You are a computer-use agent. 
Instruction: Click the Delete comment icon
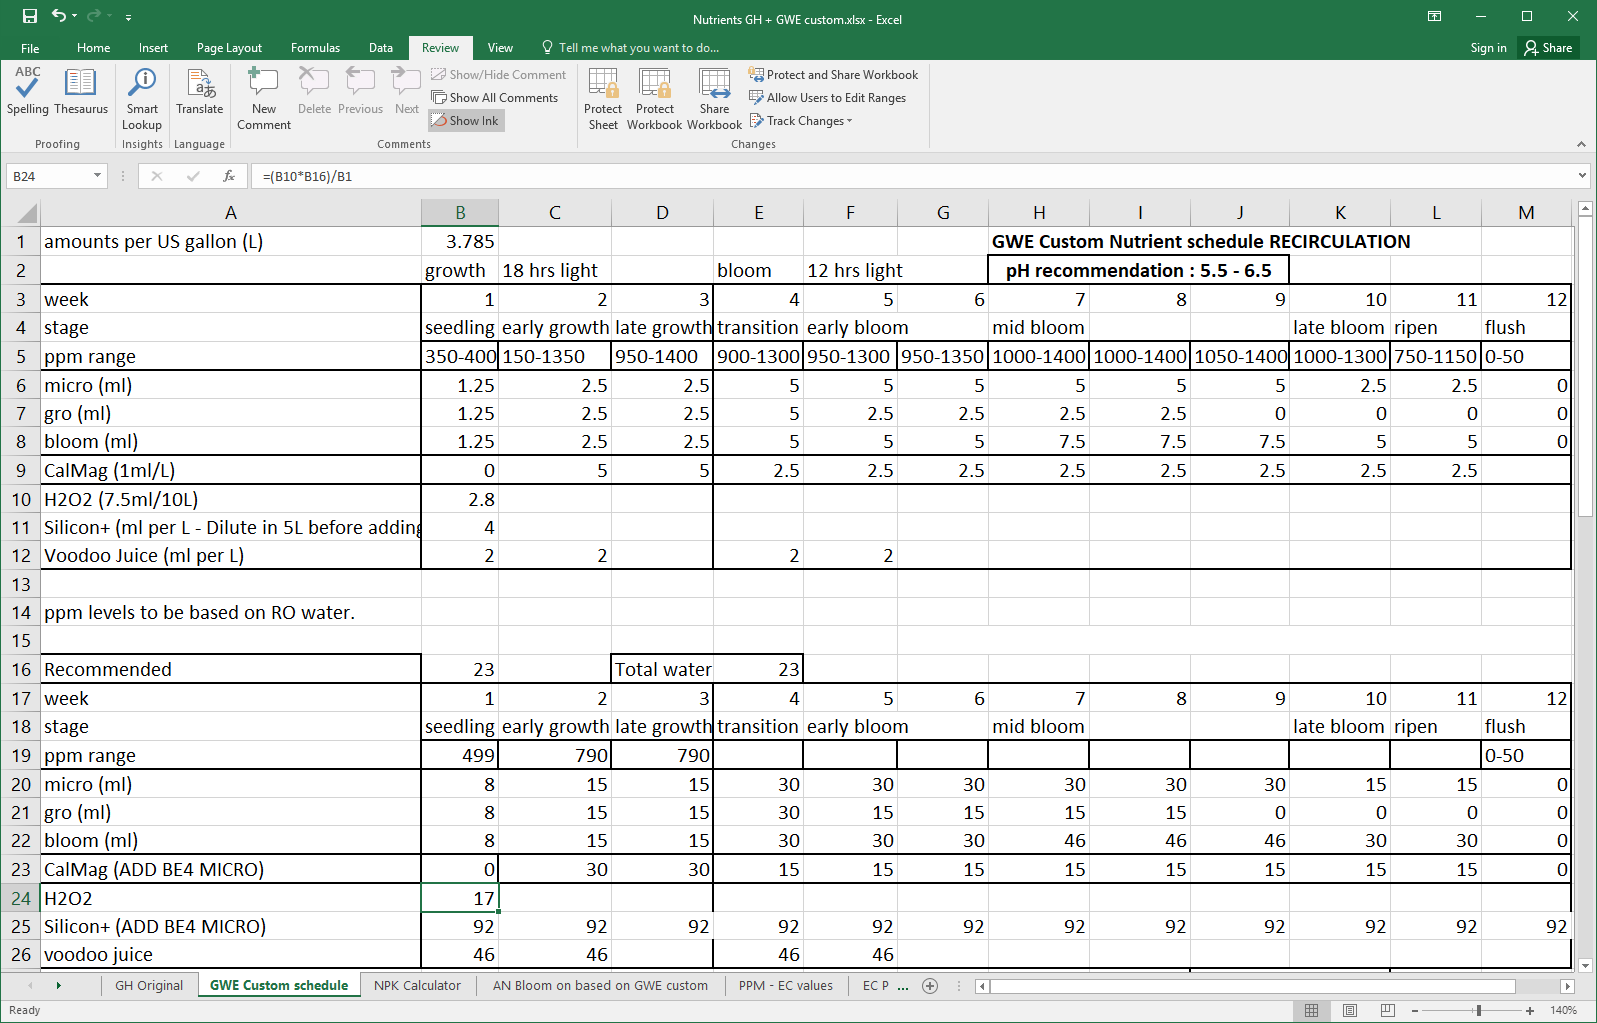click(x=314, y=91)
